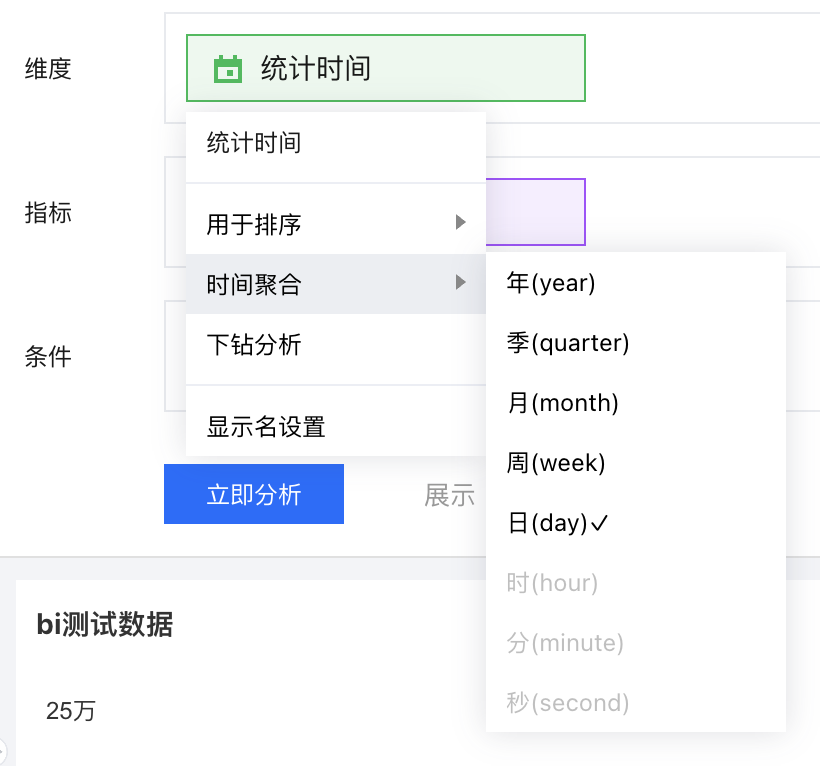820x766 pixels.
Task: Click the purple metric field chip
Action: click(535, 212)
